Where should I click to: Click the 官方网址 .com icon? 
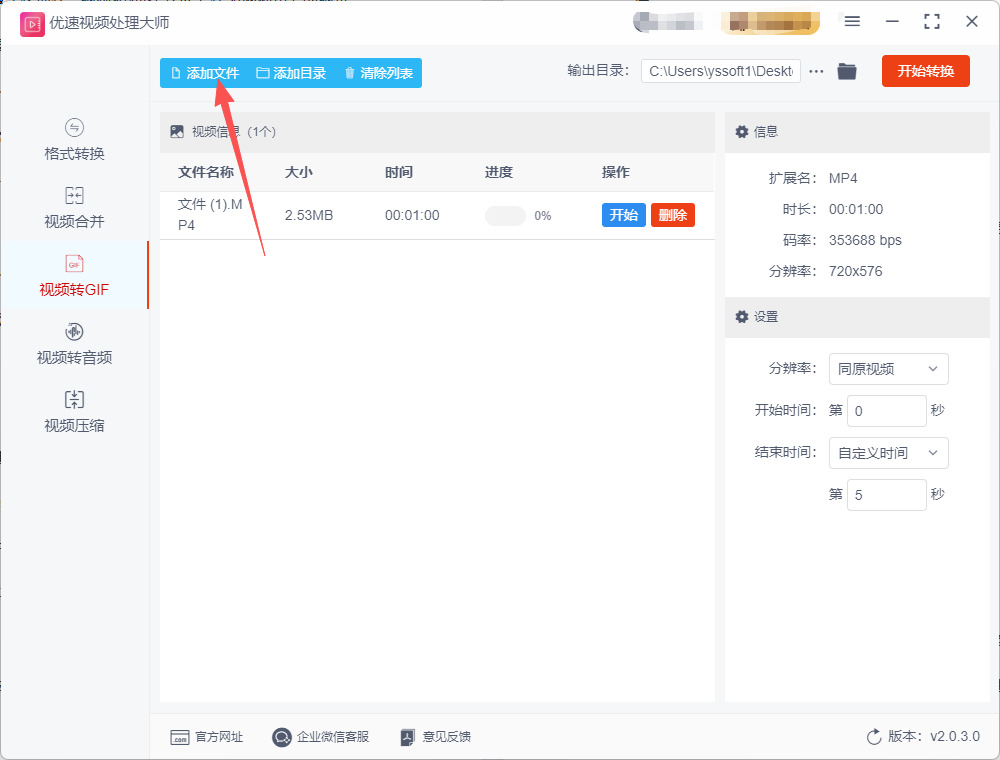(x=180, y=738)
